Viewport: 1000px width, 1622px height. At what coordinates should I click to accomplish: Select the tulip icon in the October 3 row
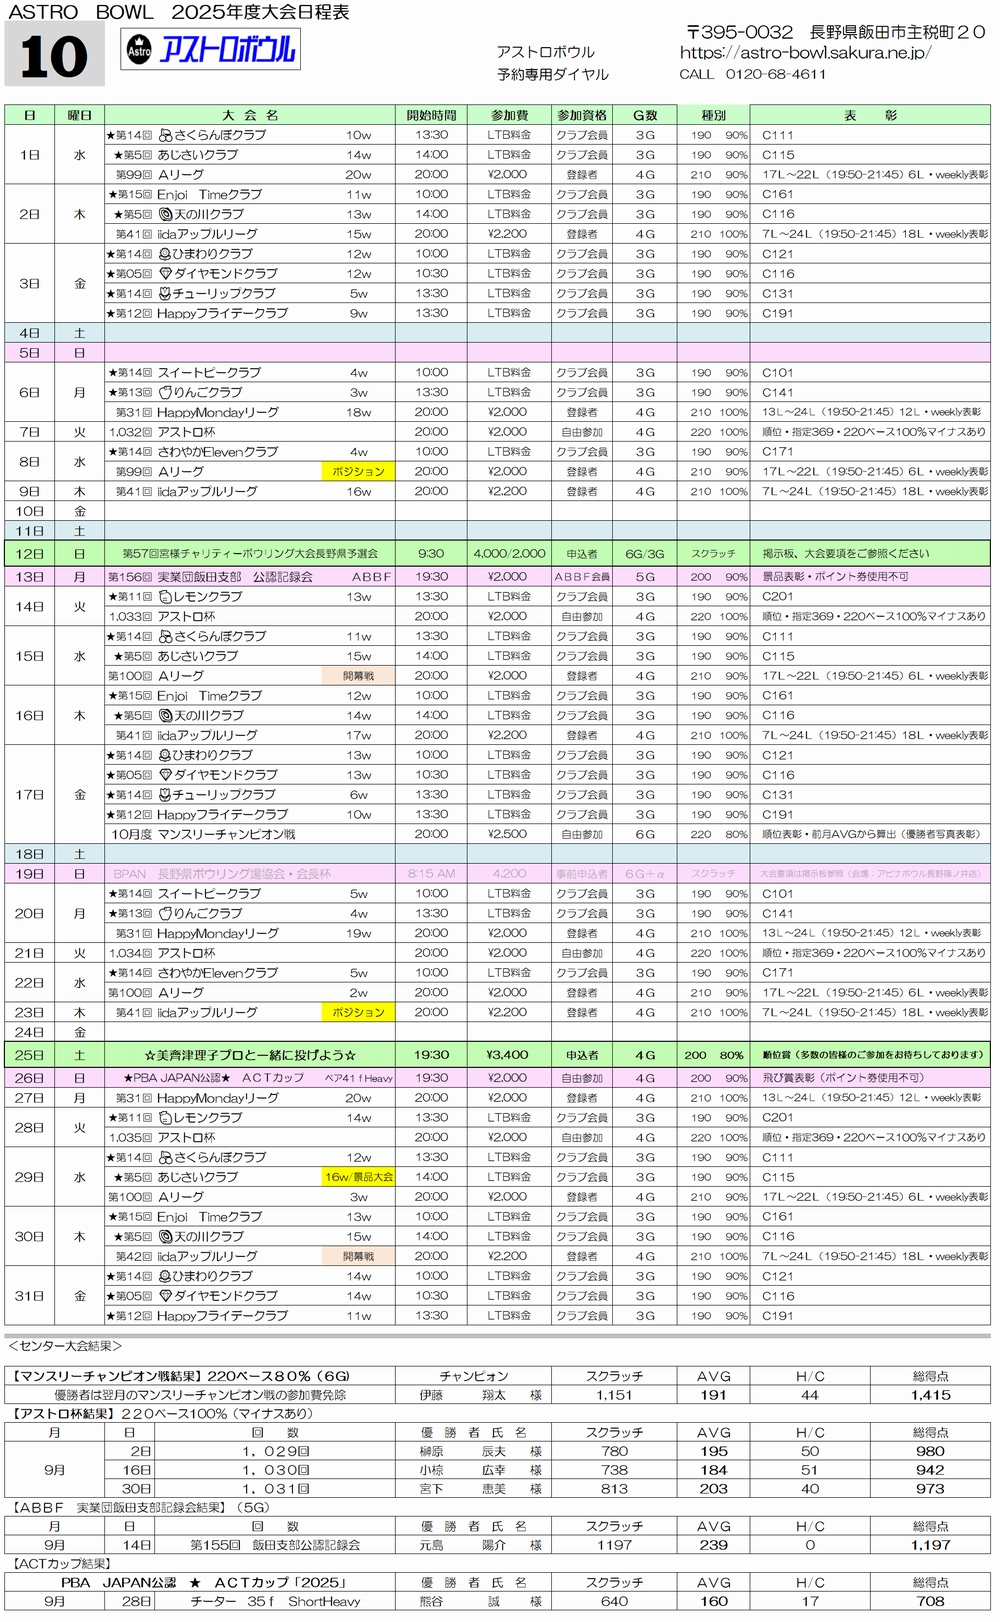tap(166, 294)
